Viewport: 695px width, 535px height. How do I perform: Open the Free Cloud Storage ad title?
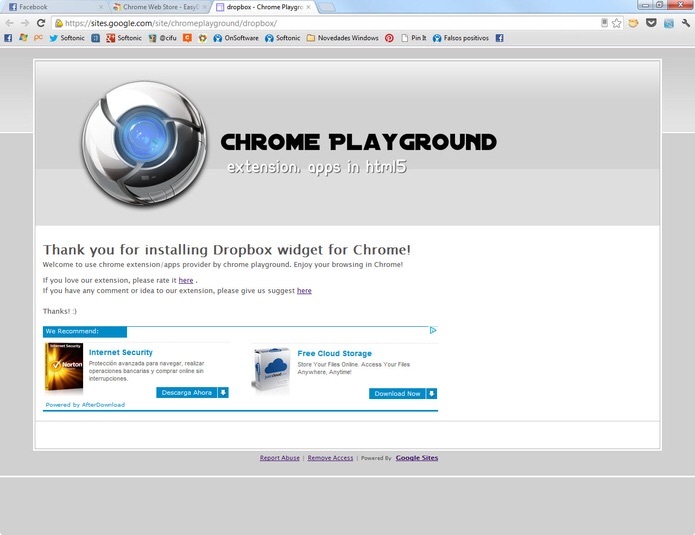coord(335,353)
